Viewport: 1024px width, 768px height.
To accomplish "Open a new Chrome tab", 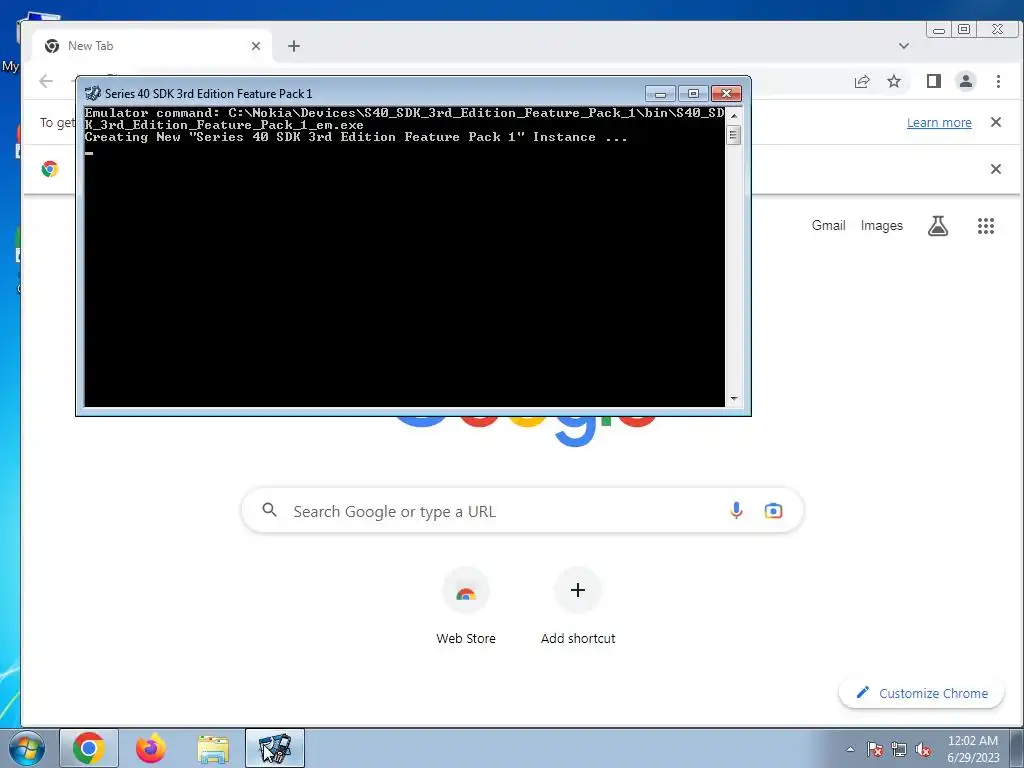I will click(x=294, y=46).
